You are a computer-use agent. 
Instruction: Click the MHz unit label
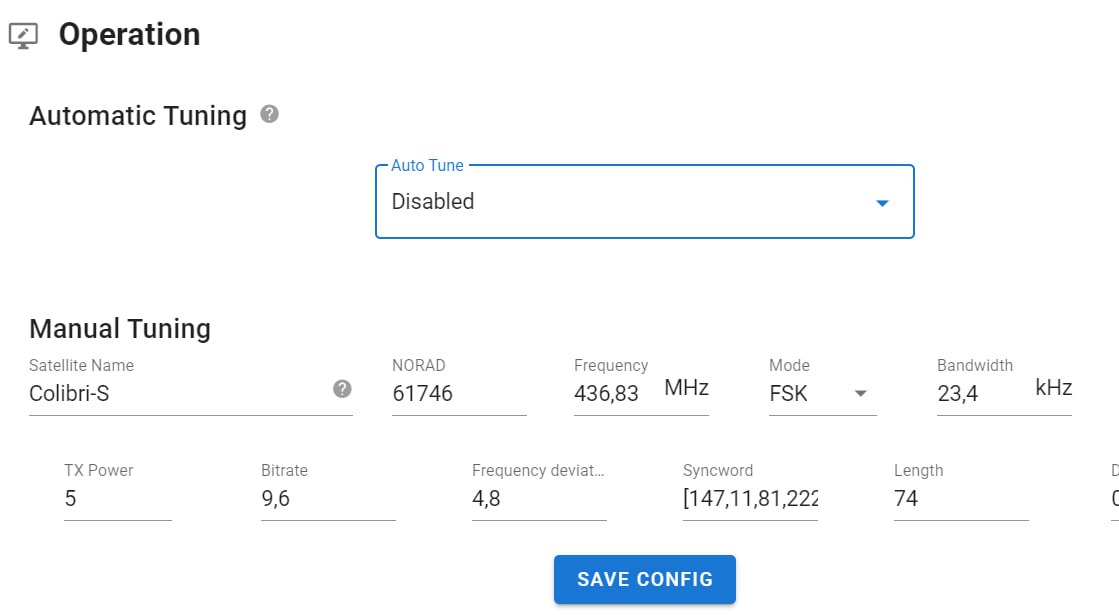pyautogui.click(x=687, y=387)
